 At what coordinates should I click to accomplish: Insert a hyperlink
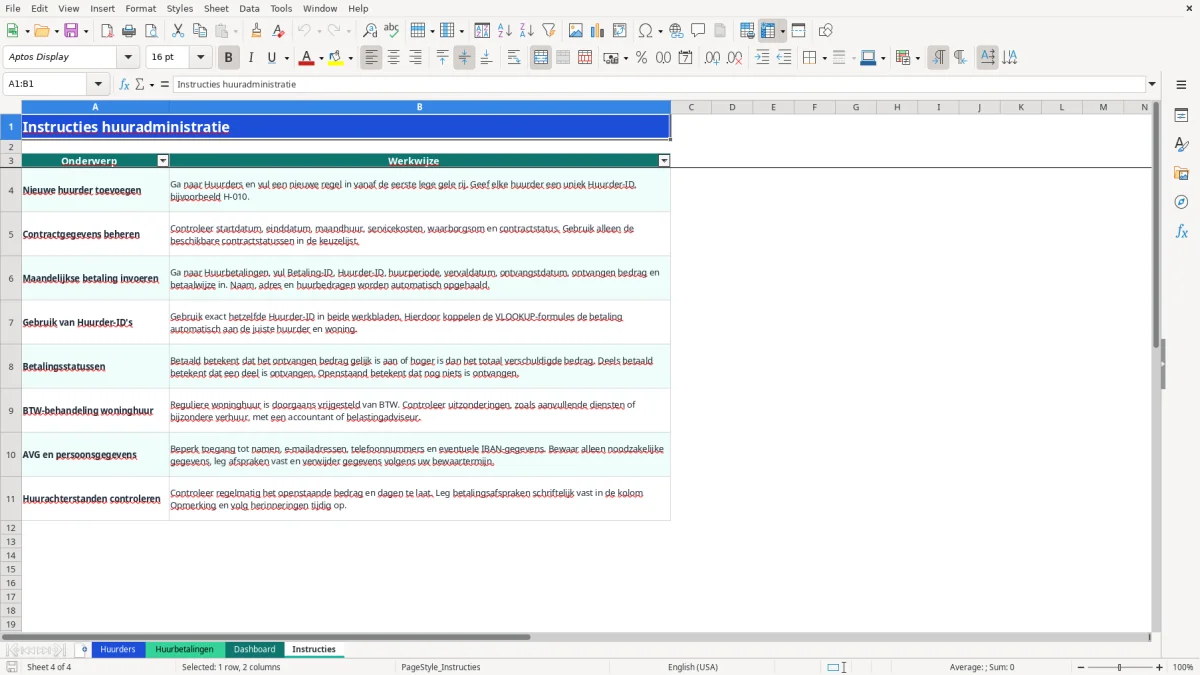676,31
